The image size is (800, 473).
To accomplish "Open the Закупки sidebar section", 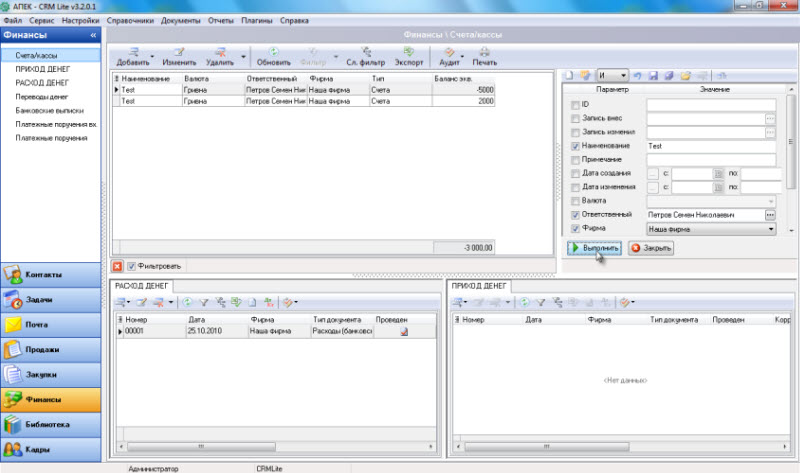I will 51,375.
